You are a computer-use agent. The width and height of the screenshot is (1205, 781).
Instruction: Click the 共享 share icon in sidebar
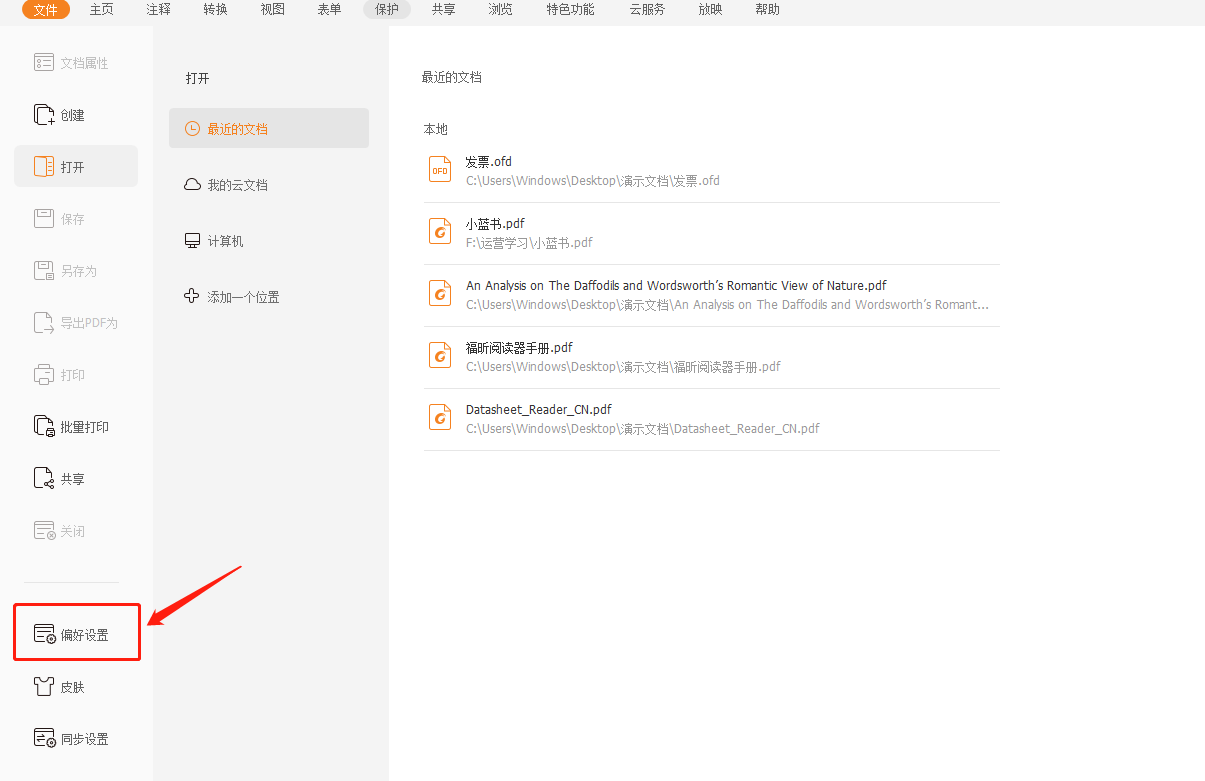tap(44, 479)
